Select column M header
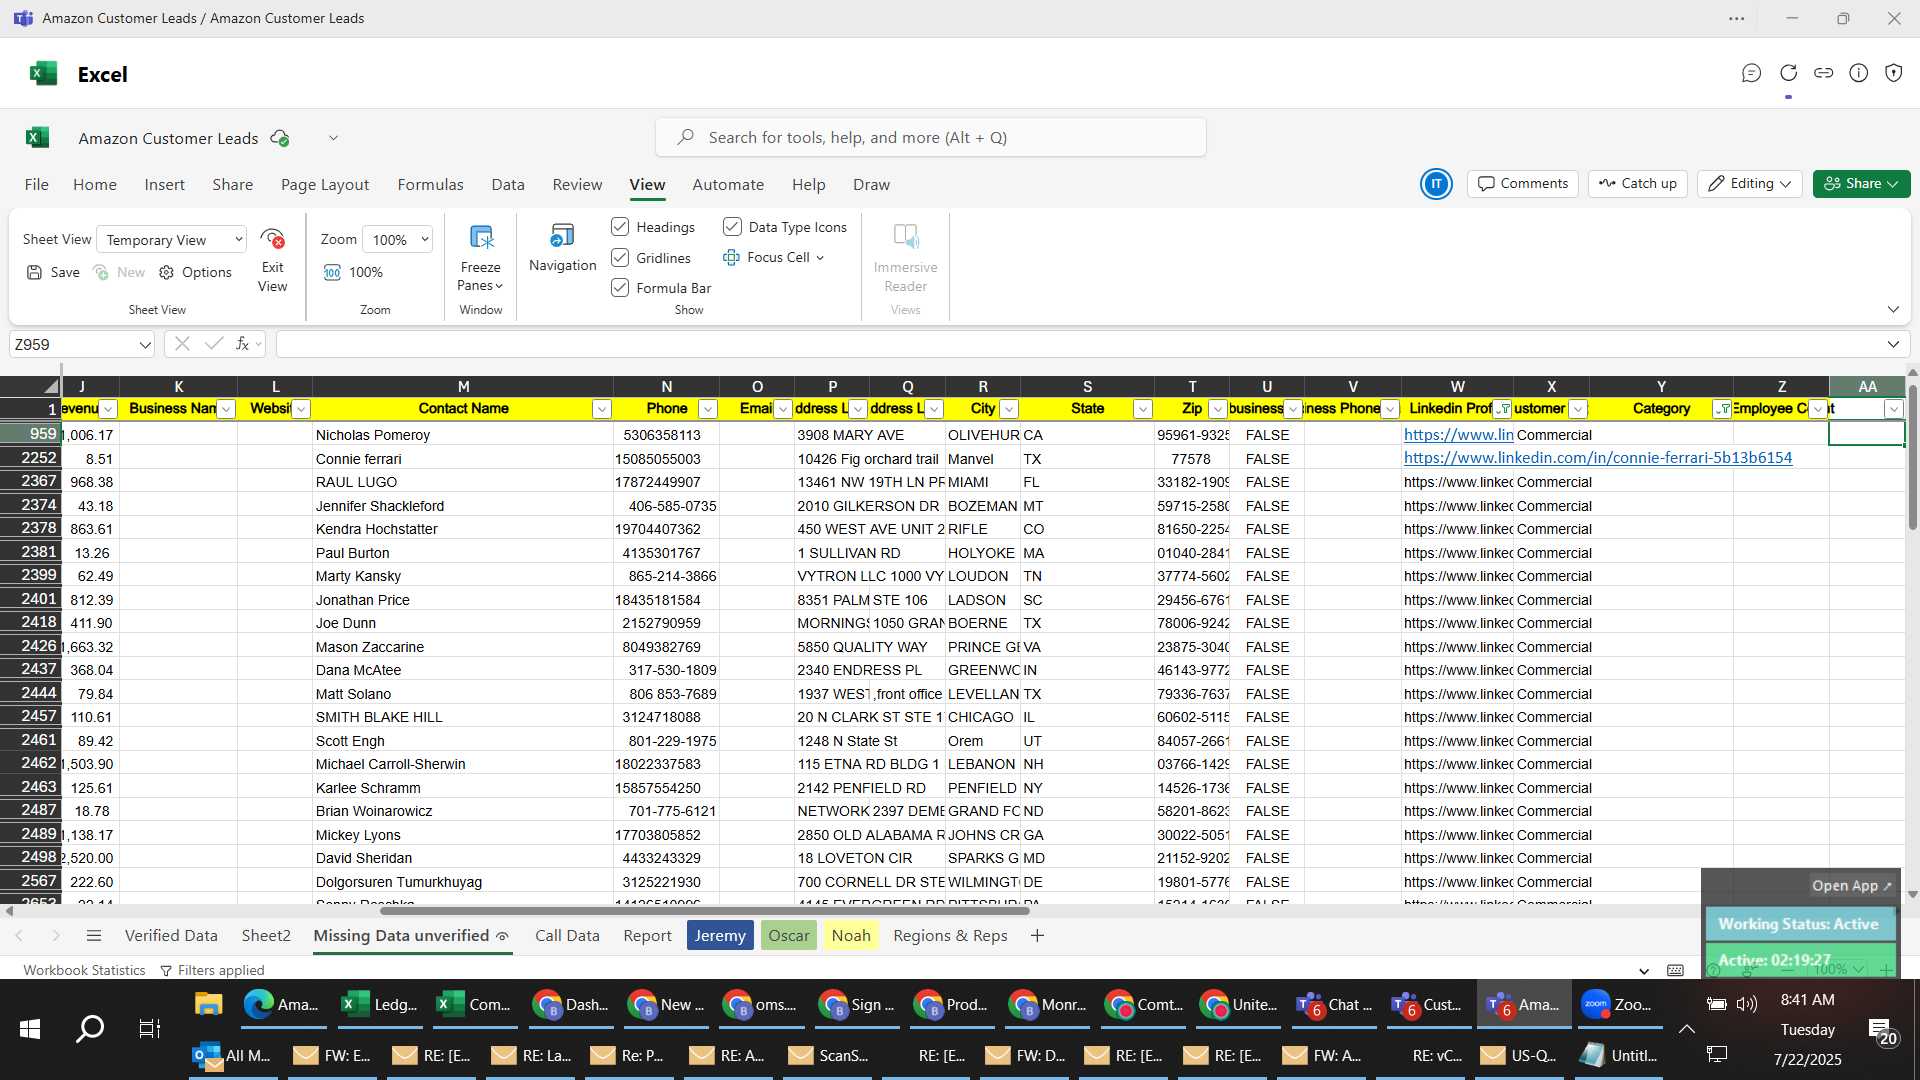This screenshot has width=1920, height=1080. [463, 387]
